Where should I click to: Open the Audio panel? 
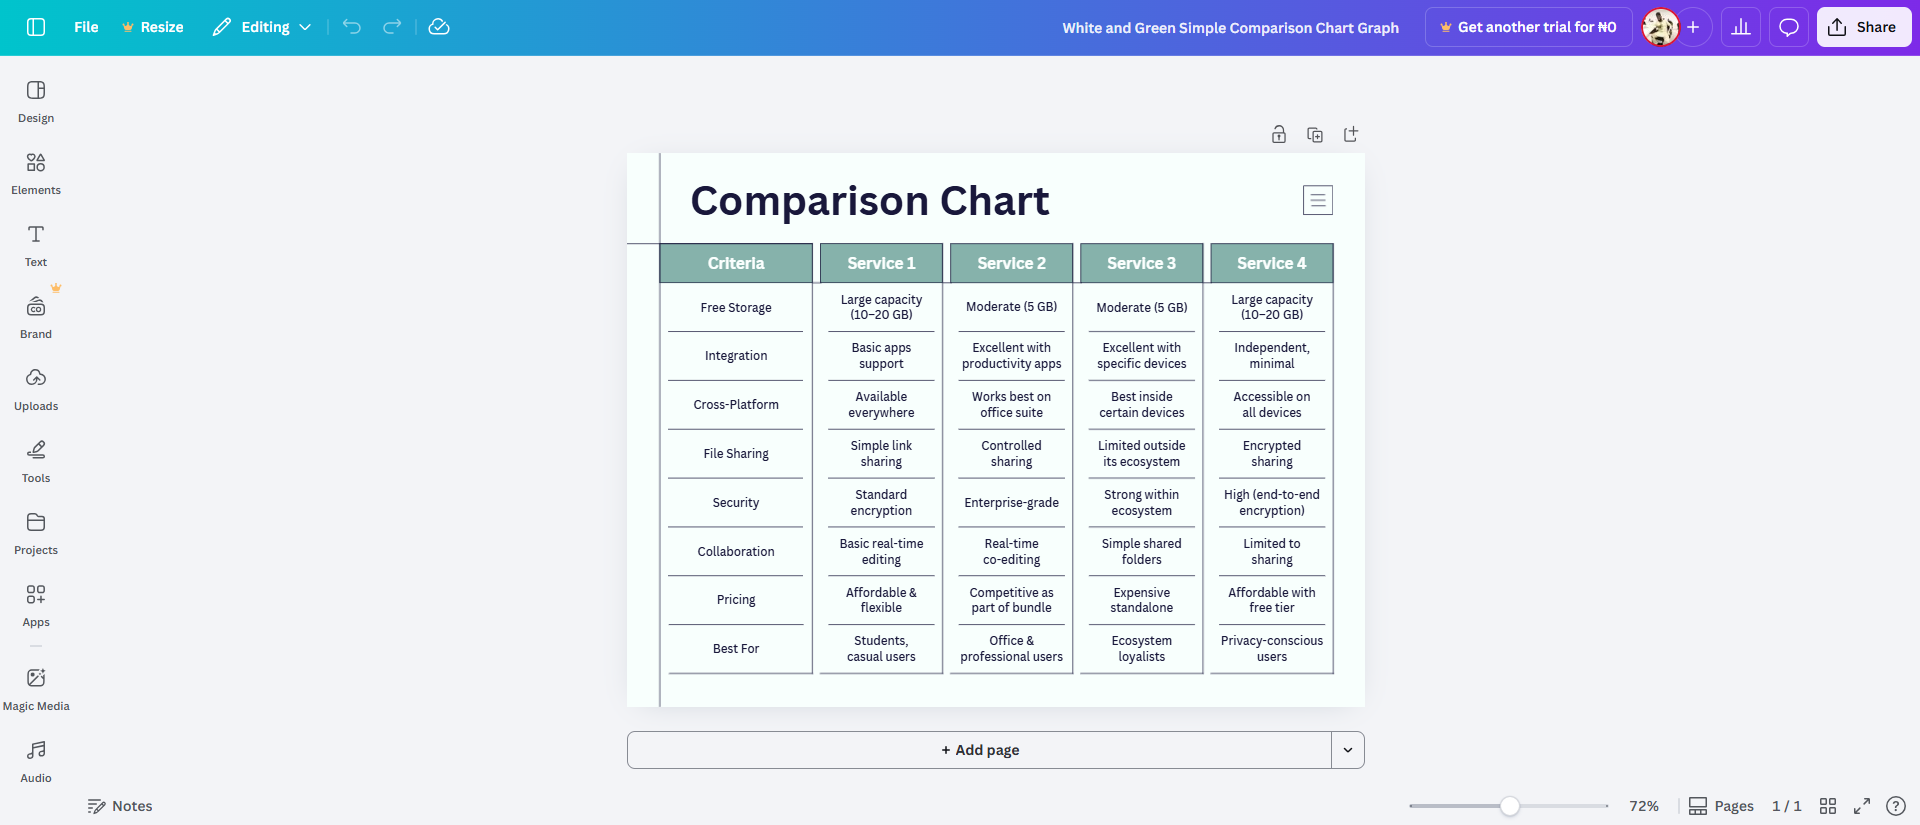(x=35, y=761)
